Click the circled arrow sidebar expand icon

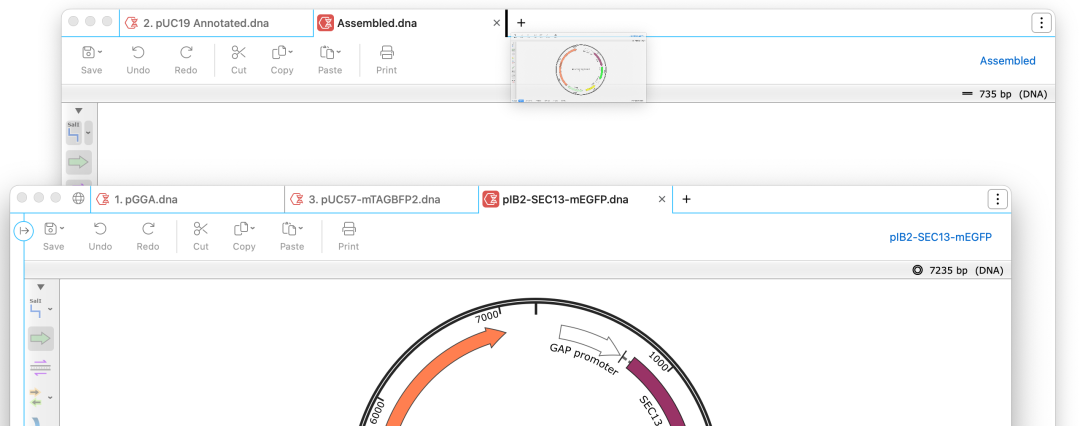click(23, 230)
